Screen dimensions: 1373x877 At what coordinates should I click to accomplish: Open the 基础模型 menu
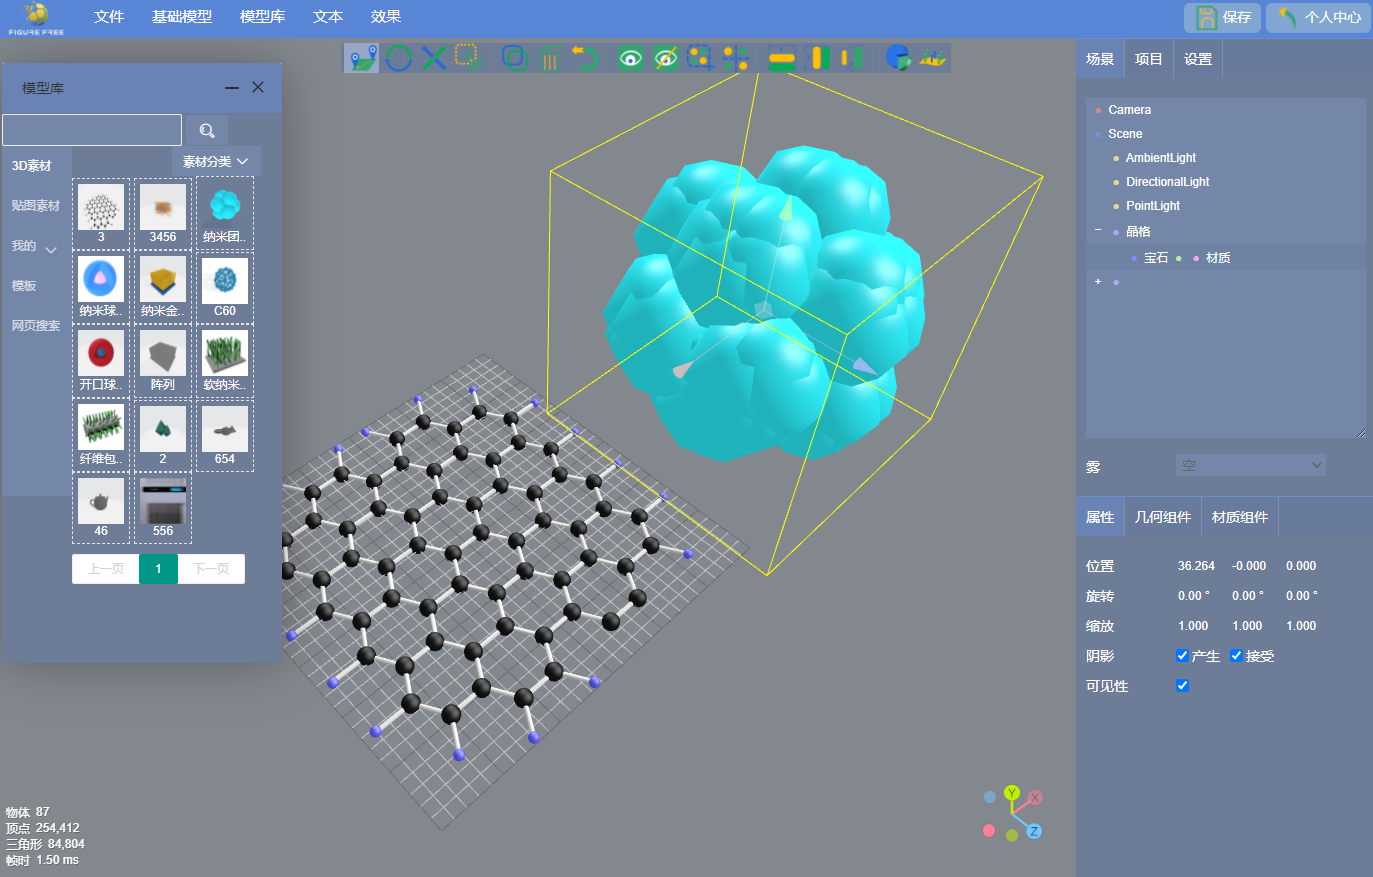(182, 17)
